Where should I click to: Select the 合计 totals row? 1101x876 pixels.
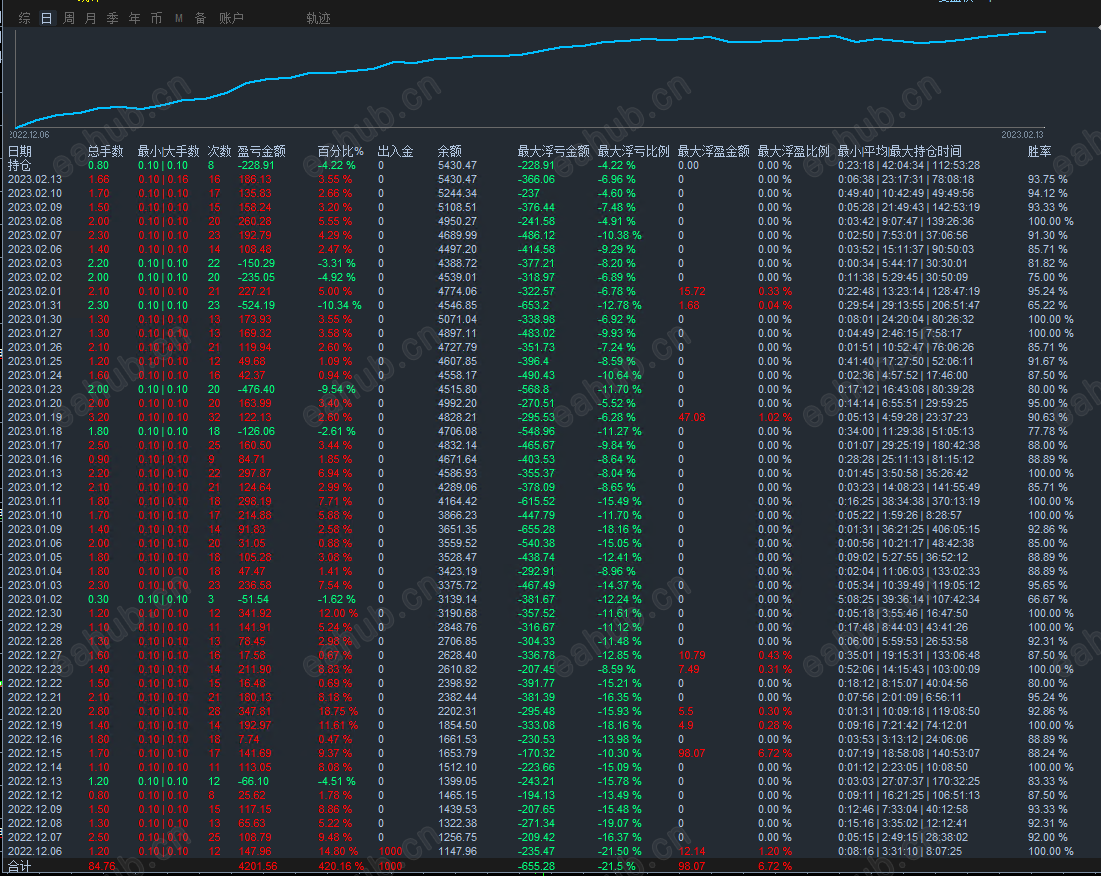(x=19, y=865)
